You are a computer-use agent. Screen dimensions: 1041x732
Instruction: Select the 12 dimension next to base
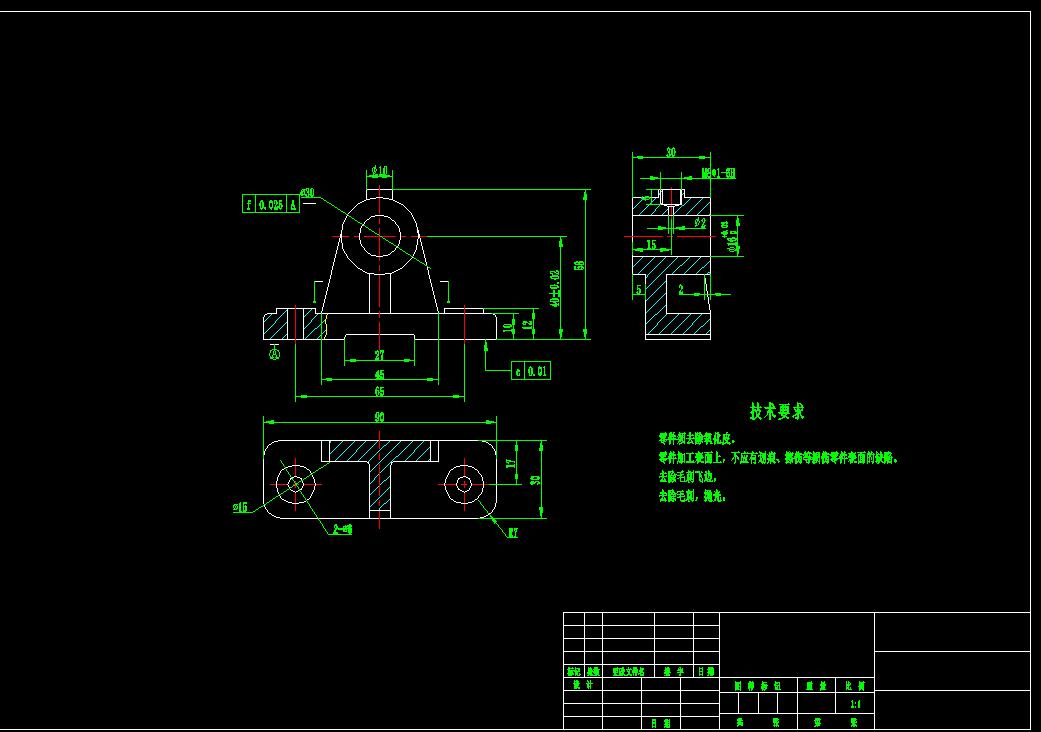point(527,326)
